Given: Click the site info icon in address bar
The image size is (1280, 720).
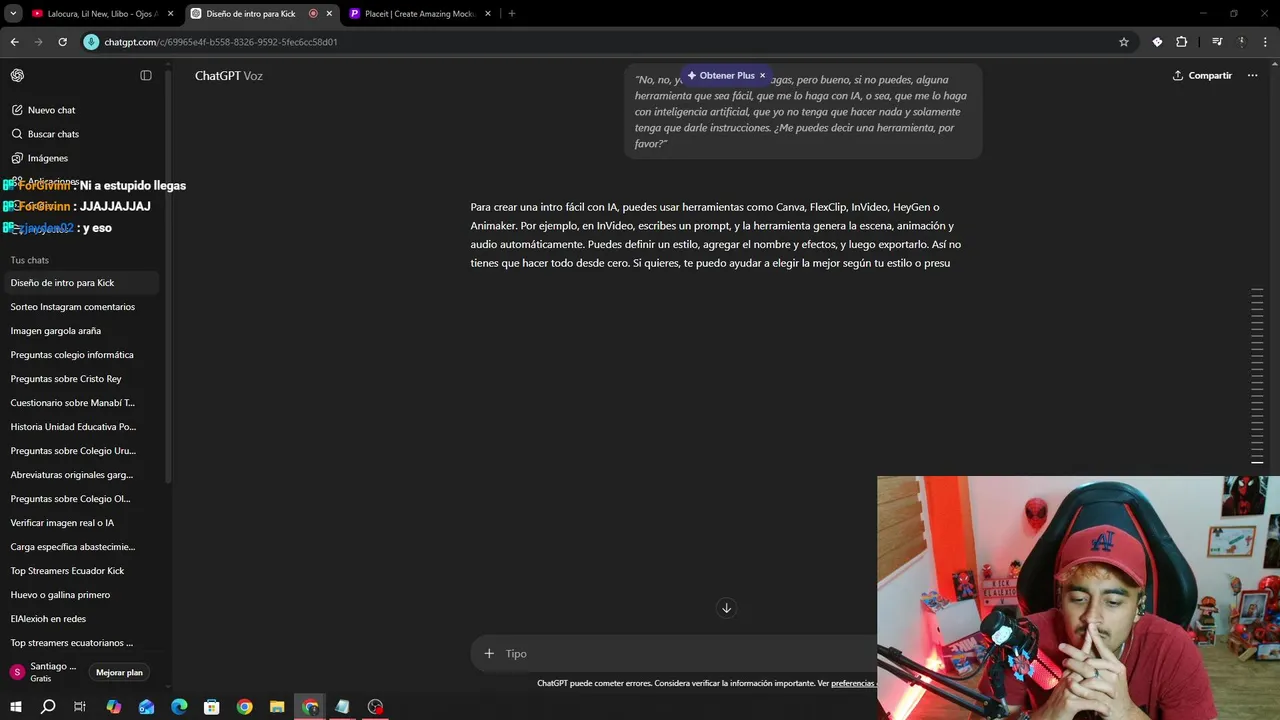Looking at the screenshot, I should pyautogui.click(x=92, y=42).
